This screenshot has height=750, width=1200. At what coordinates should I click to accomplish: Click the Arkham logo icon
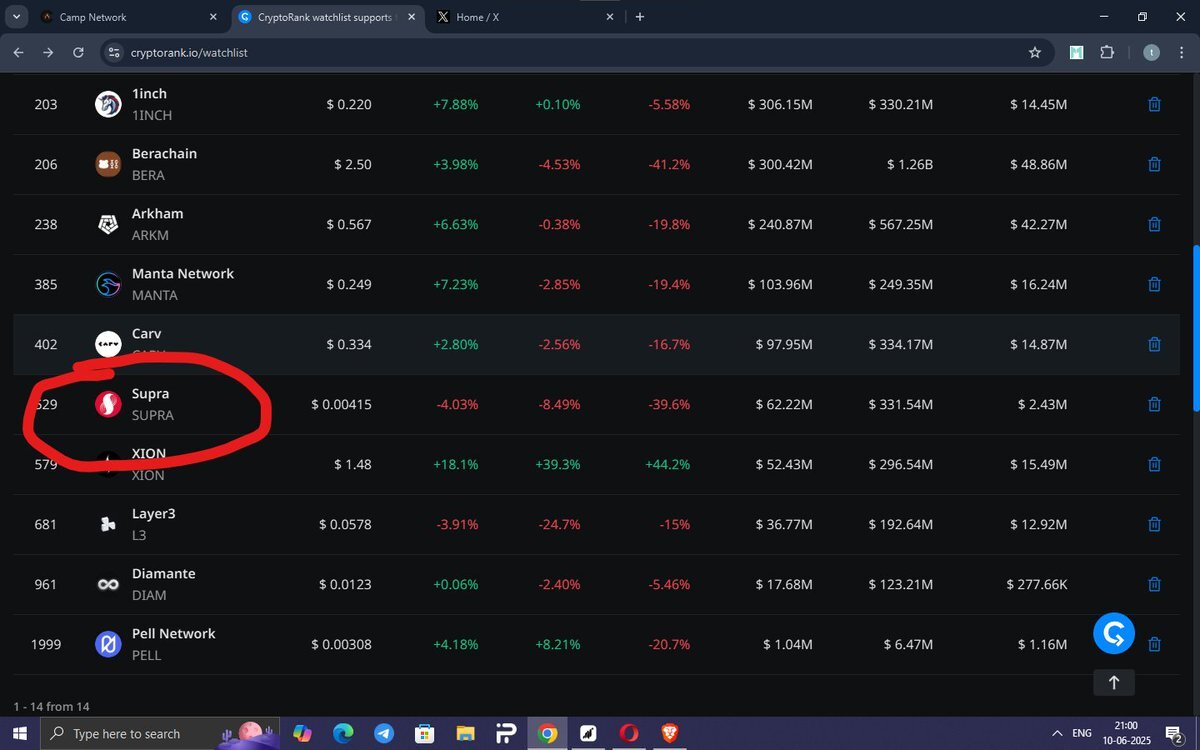coord(108,224)
